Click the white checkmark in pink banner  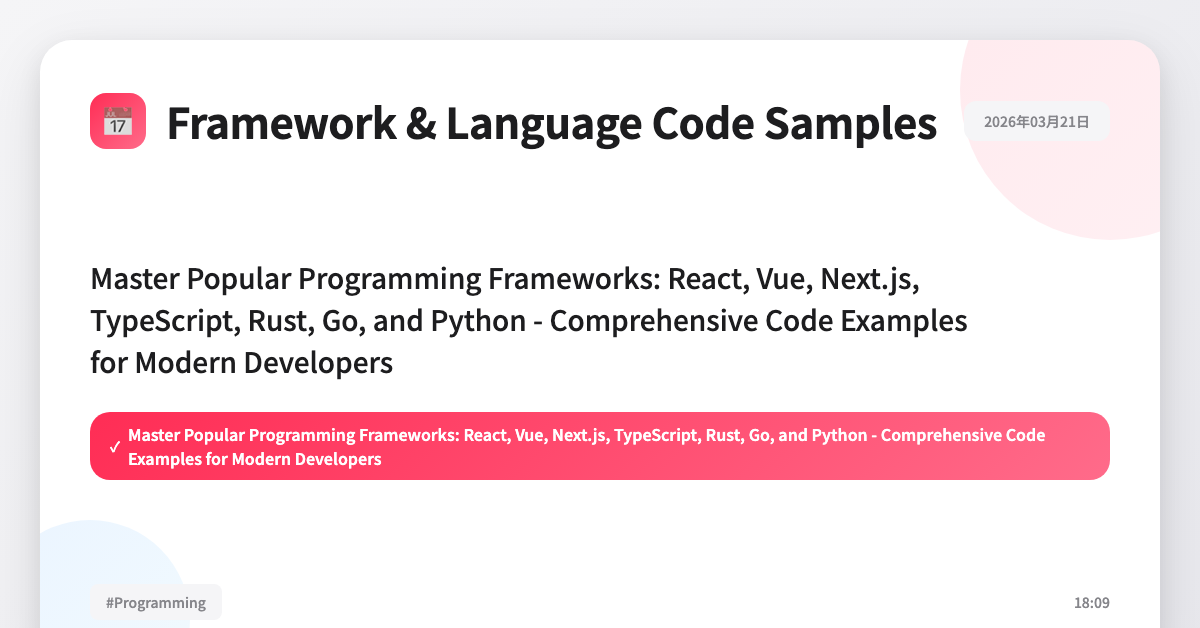(x=115, y=447)
